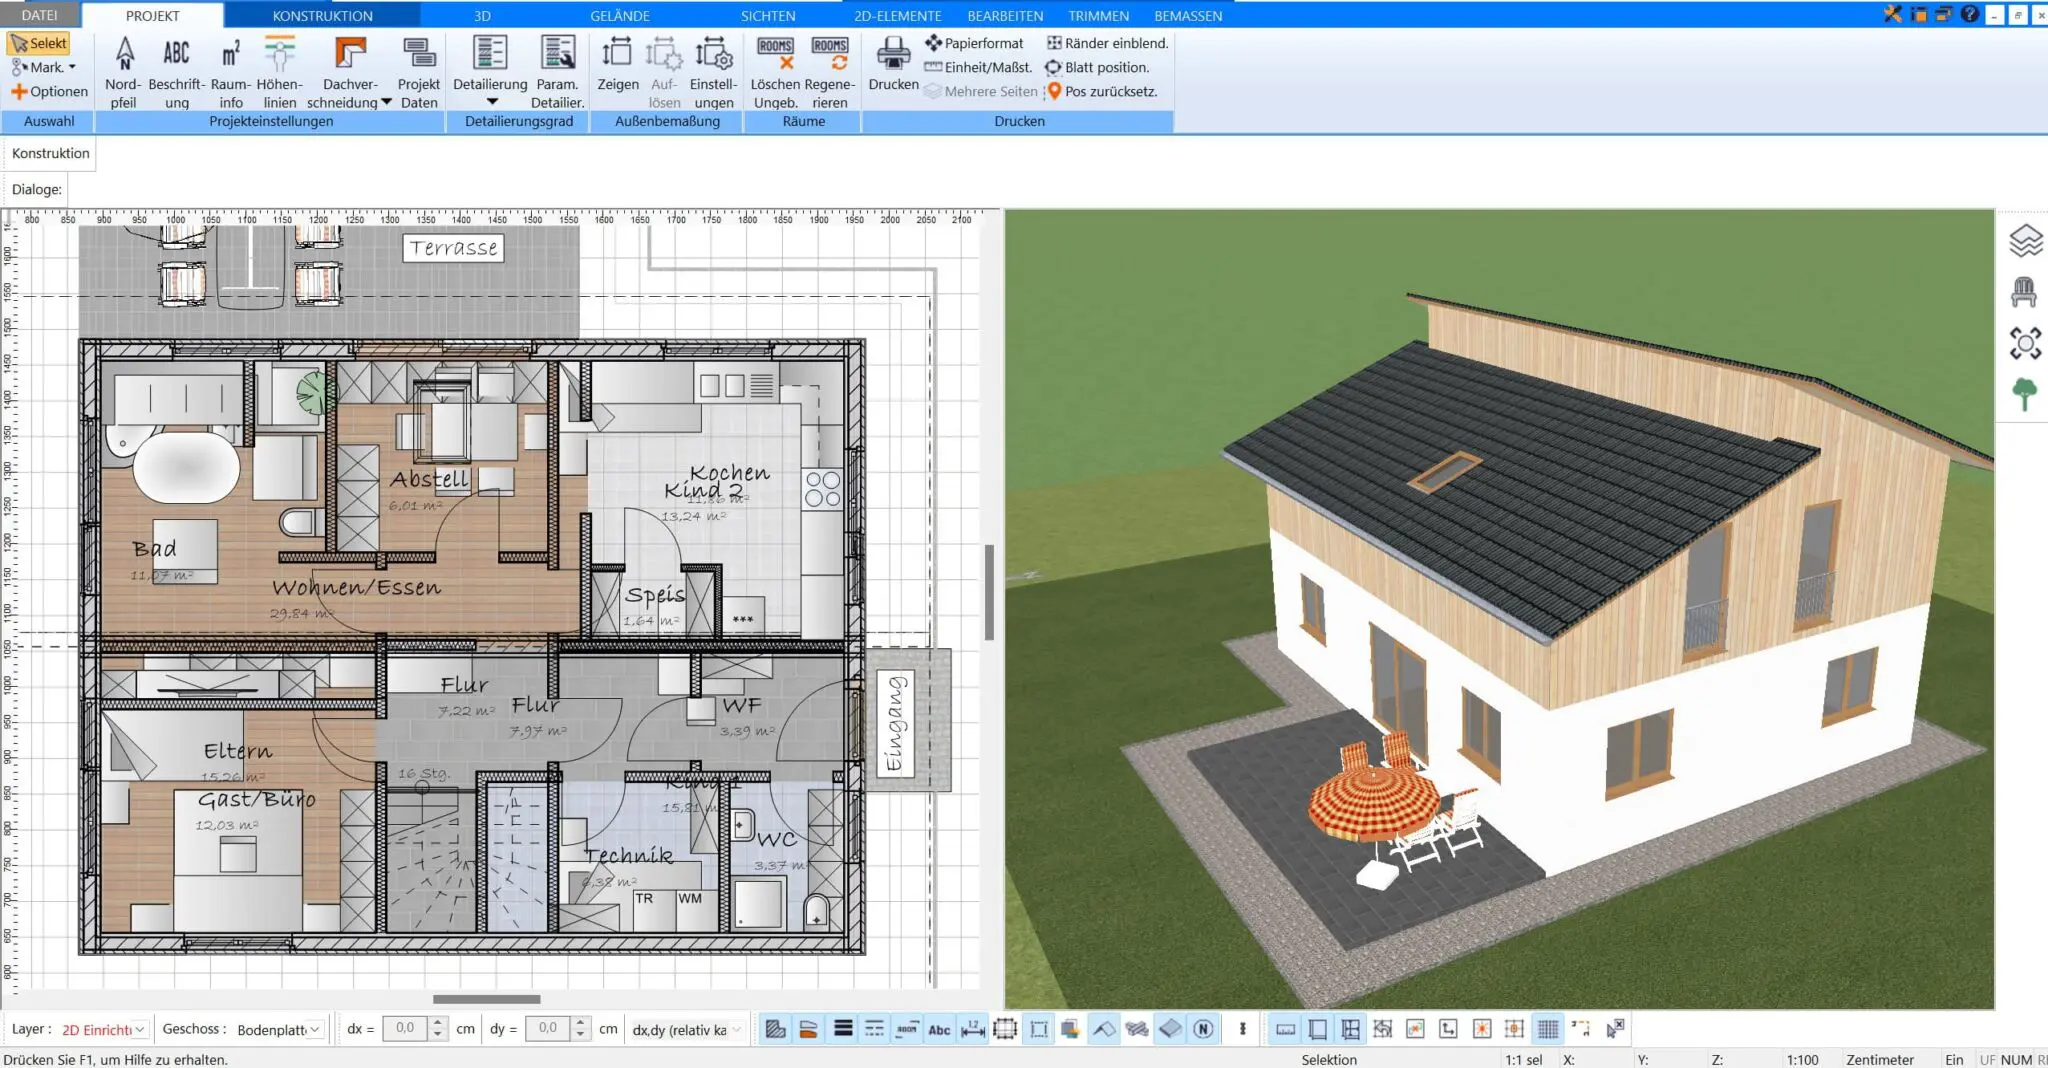Screen dimensions: 2048x1068
Task: Open the Layer dropdown showing 2D Einricht
Action: tap(100, 1028)
